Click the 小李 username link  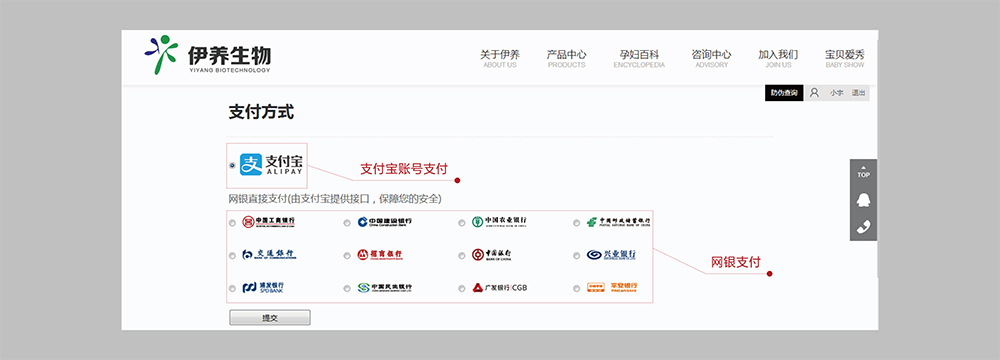(x=836, y=93)
